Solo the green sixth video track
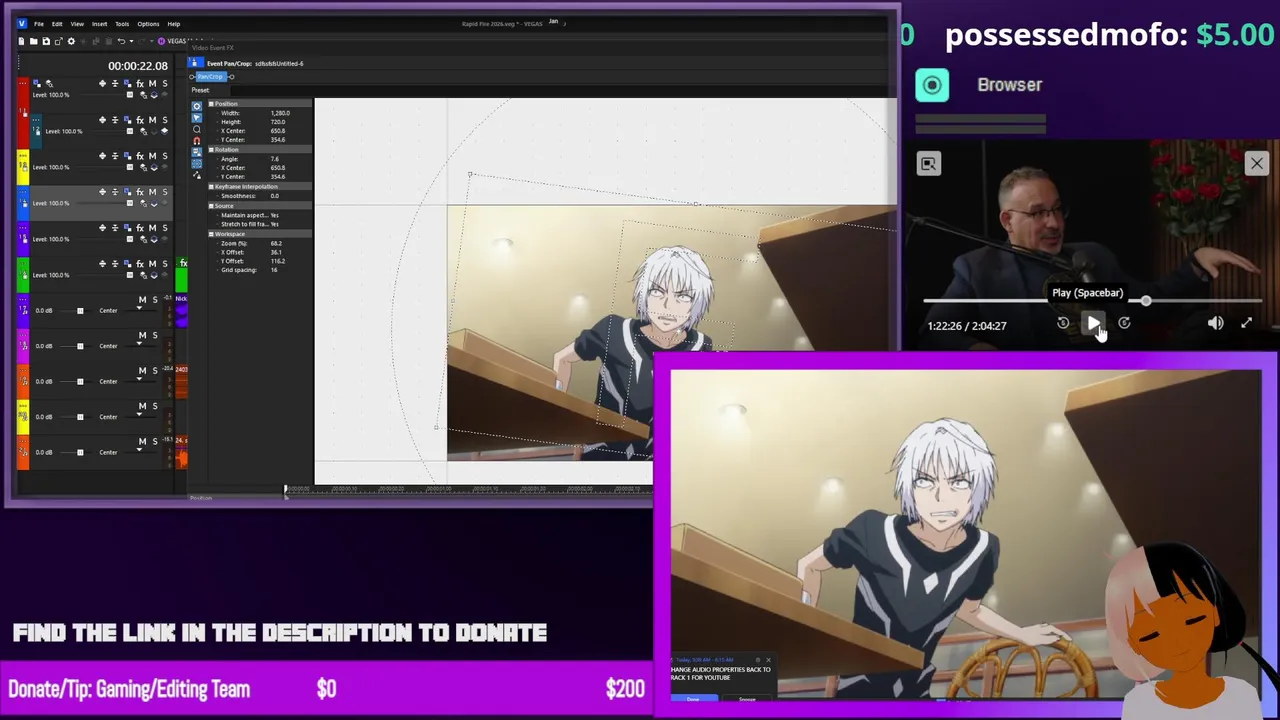 [x=164, y=264]
